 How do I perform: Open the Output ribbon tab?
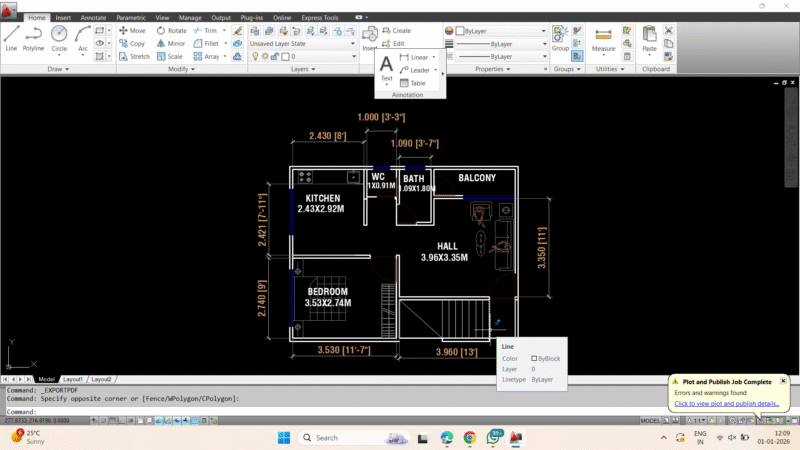pyautogui.click(x=221, y=17)
